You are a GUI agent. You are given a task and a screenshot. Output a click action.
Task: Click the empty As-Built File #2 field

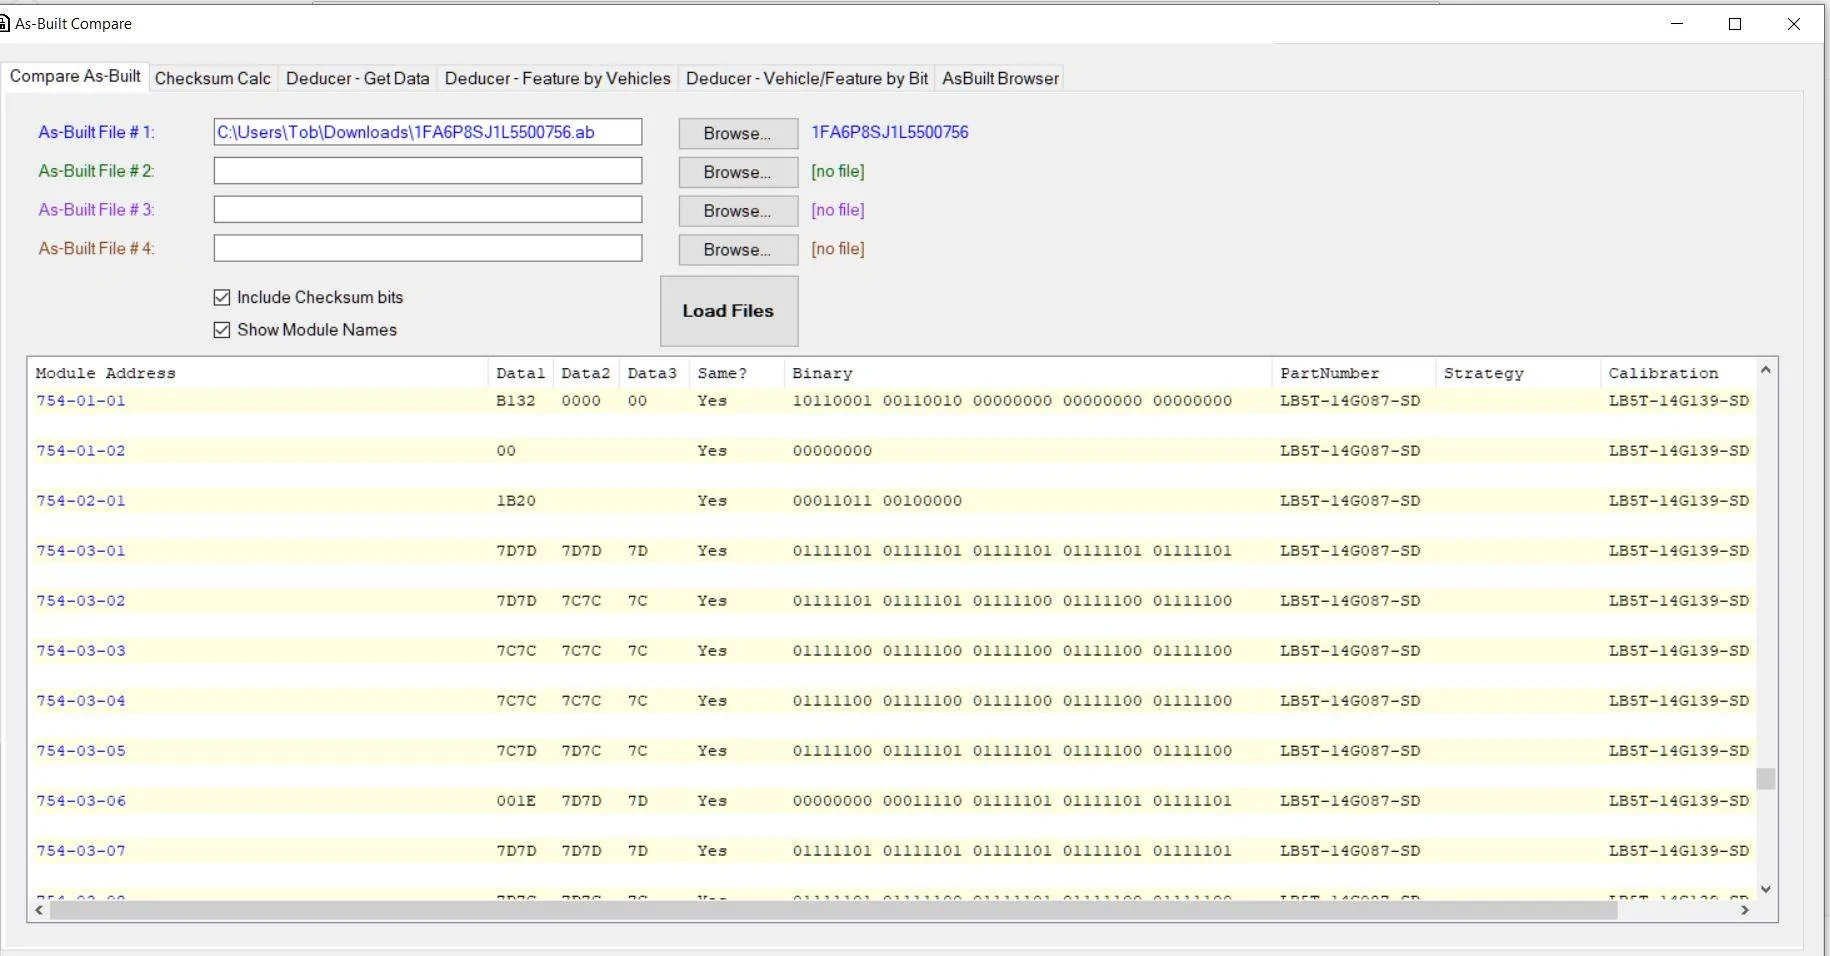[x=427, y=171]
